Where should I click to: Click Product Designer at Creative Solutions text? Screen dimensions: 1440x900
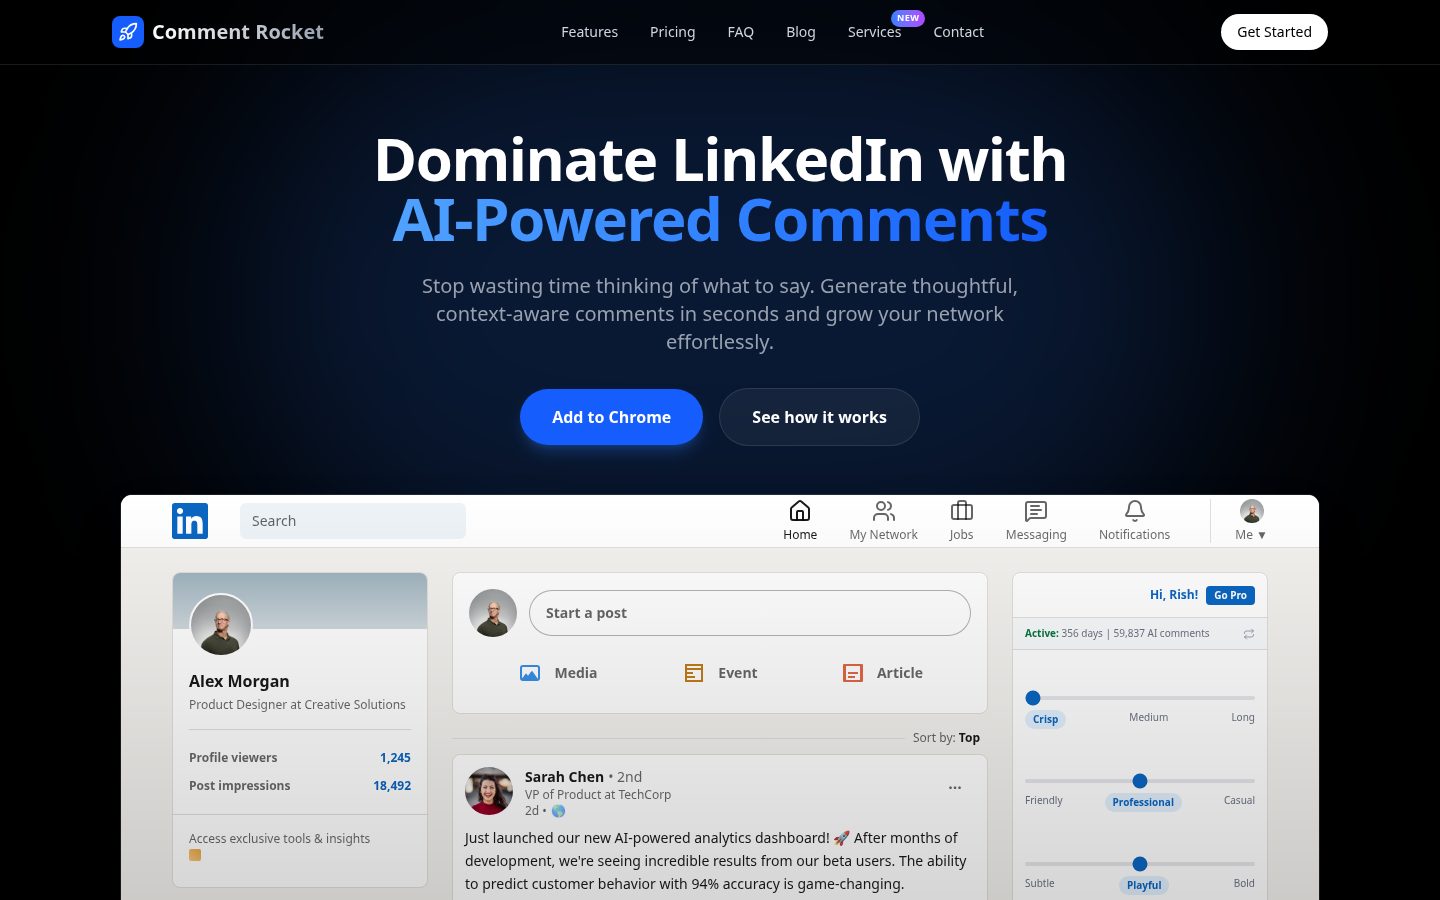(x=297, y=705)
